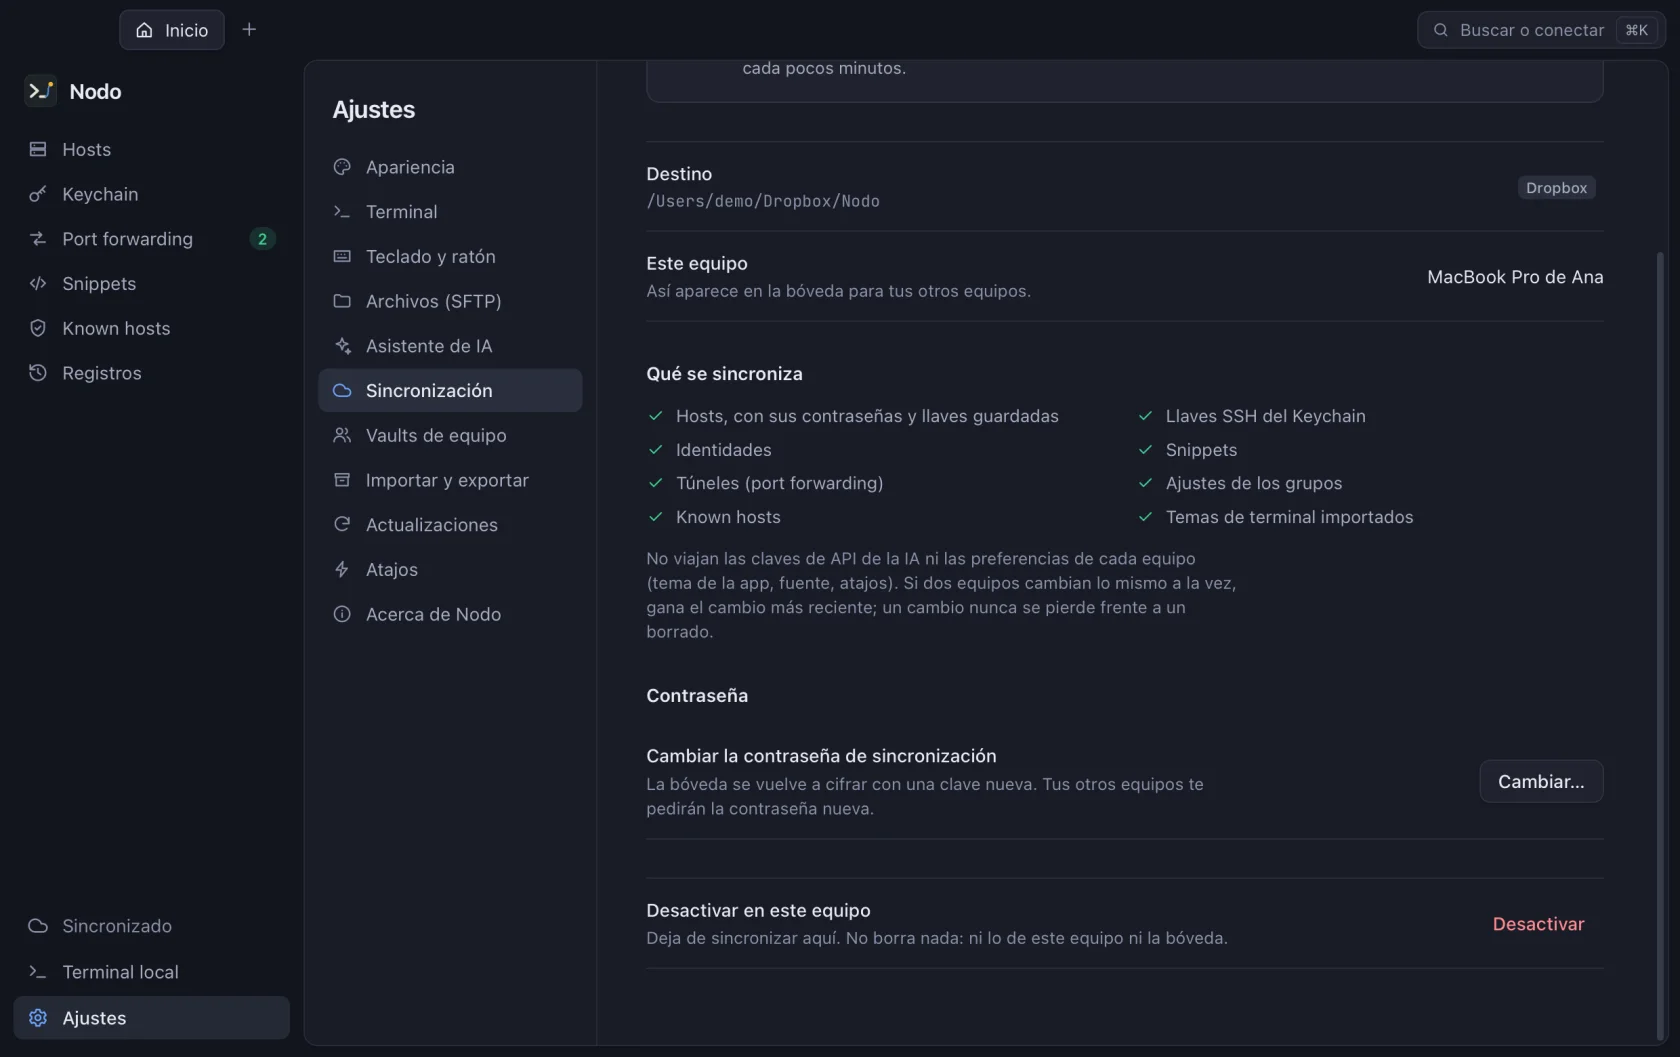Open Atajos settings
This screenshot has height=1057, width=1680.
click(450, 569)
